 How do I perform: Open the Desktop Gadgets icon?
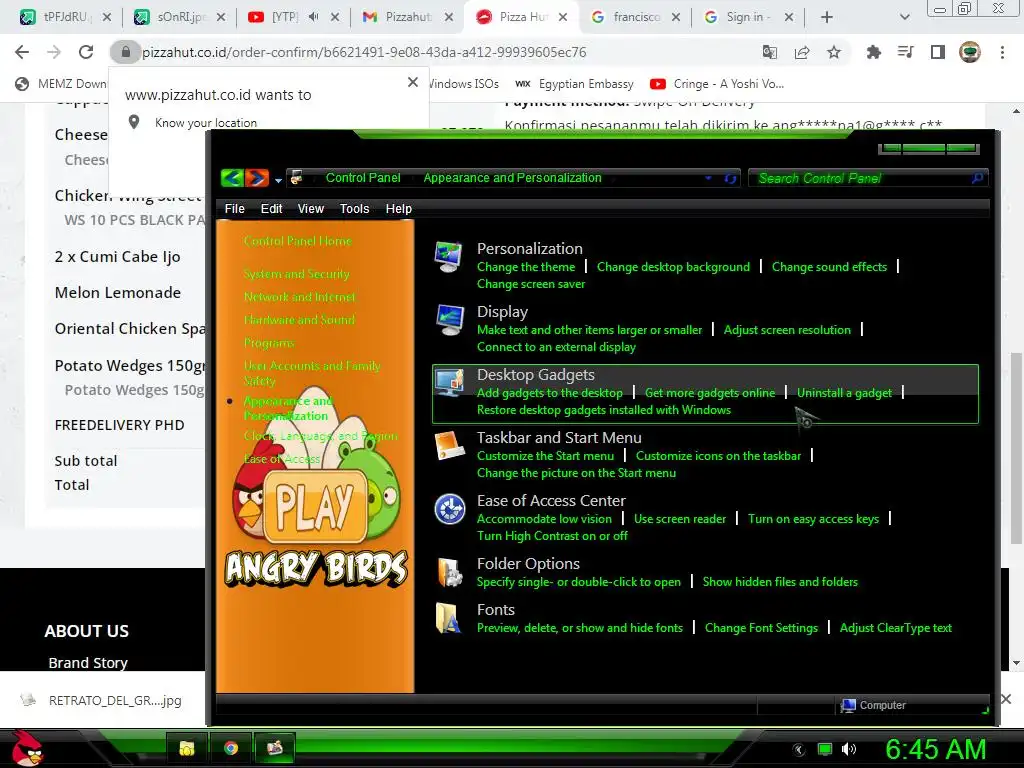point(450,382)
